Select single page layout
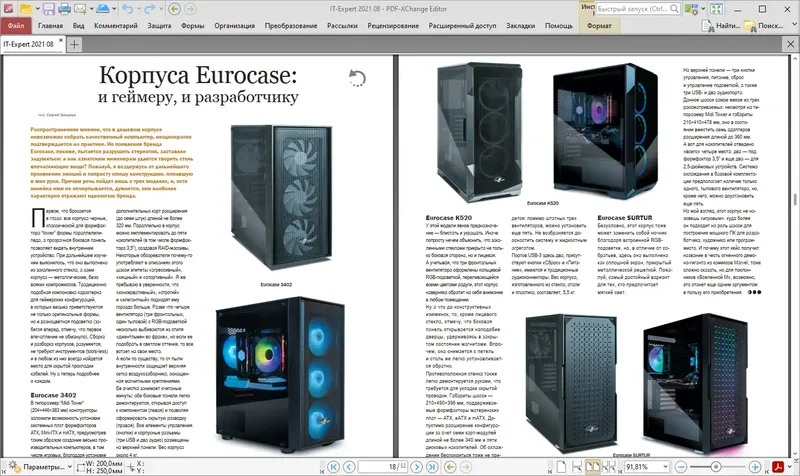 click(x=561, y=467)
